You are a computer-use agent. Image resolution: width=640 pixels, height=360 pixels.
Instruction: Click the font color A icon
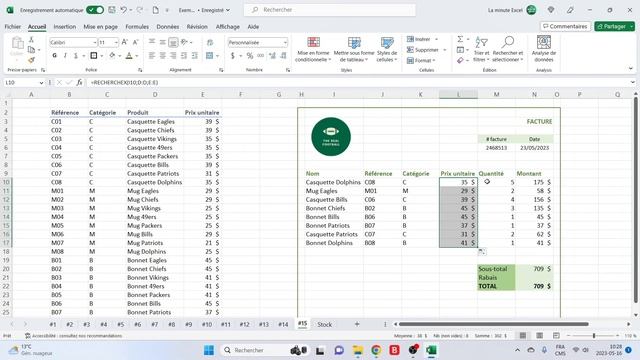(x=129, y=56)
